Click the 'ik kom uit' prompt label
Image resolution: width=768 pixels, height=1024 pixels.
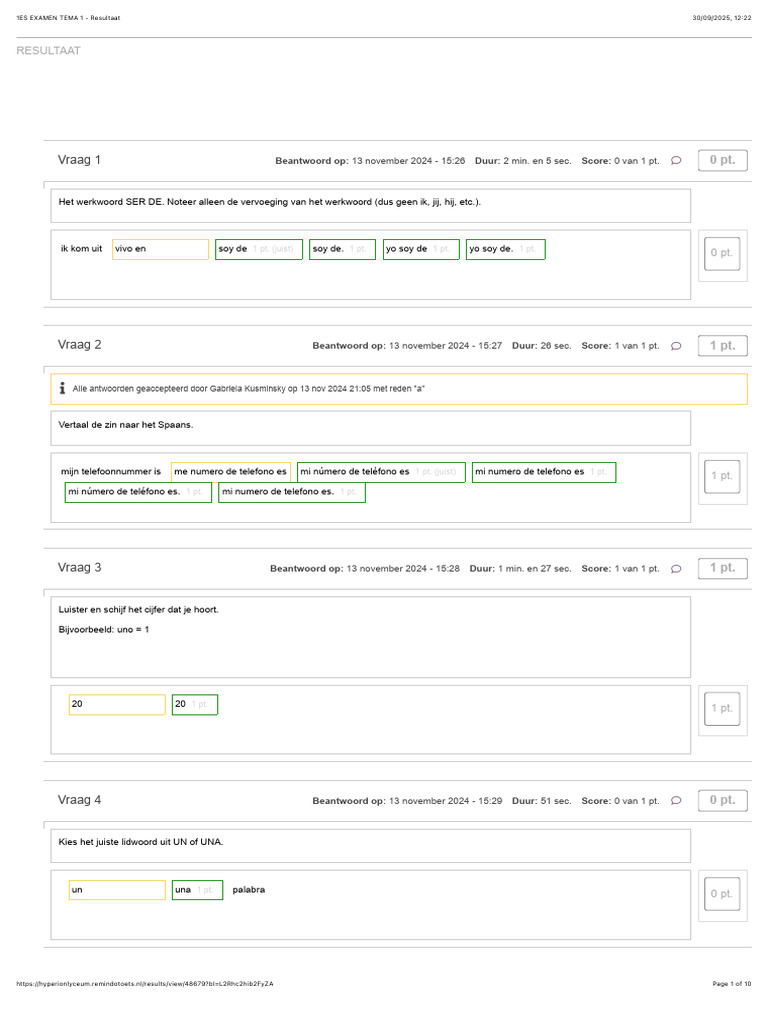(x=82, y=249)
